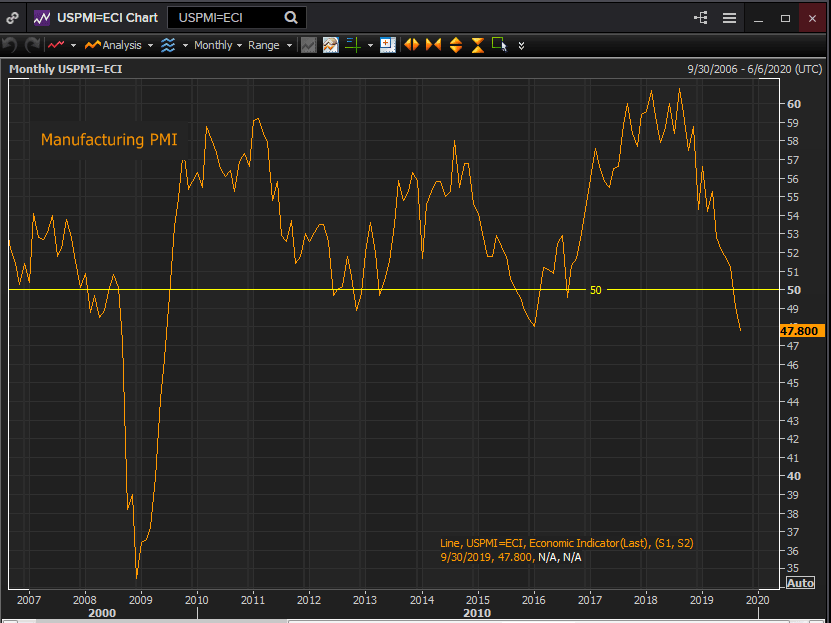Click the orange 47.800 last value label
Viewport: 831px width, 623px height.
point(800,330)
